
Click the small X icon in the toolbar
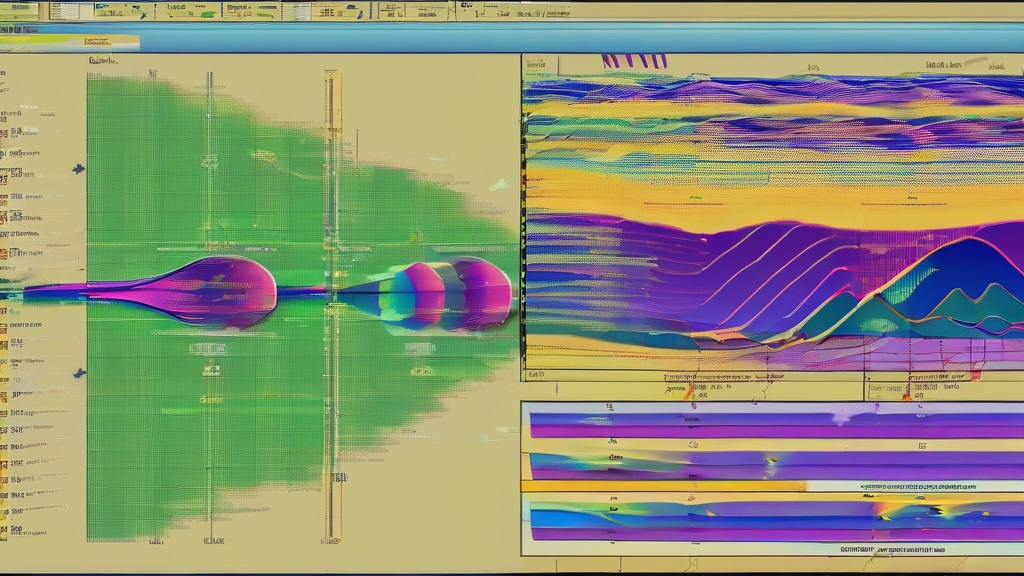[x=143, y=14]
